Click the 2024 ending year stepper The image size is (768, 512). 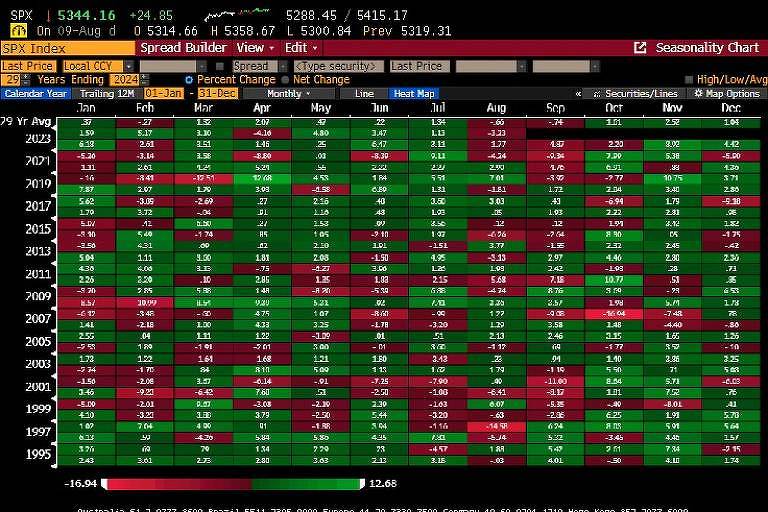(x=144, y=79)
